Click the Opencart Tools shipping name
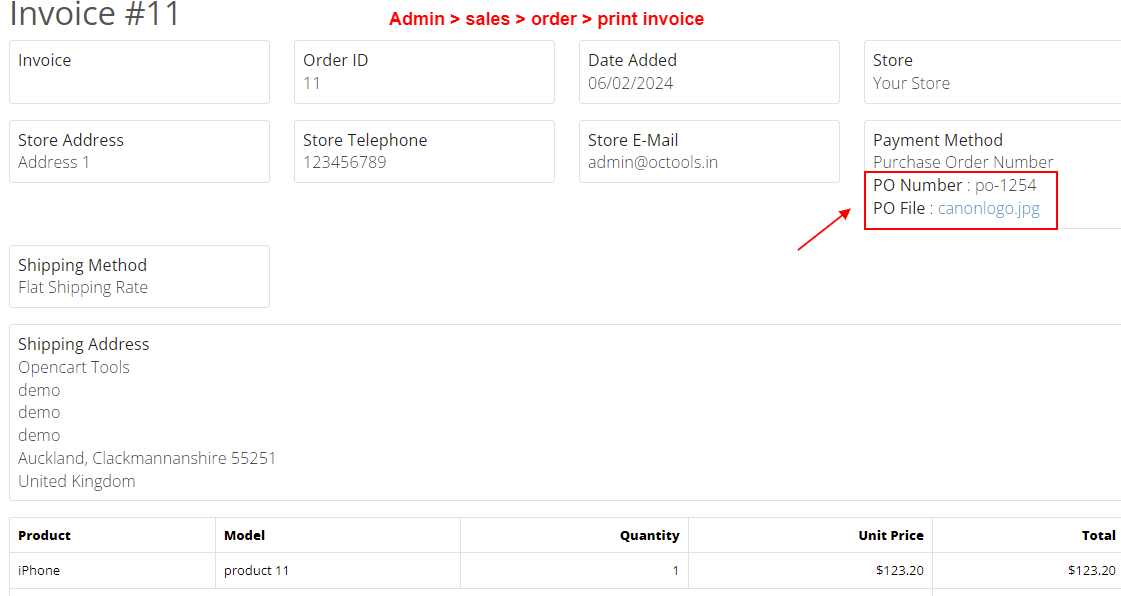Screen dimensions: 1121x596 point(74,367)
